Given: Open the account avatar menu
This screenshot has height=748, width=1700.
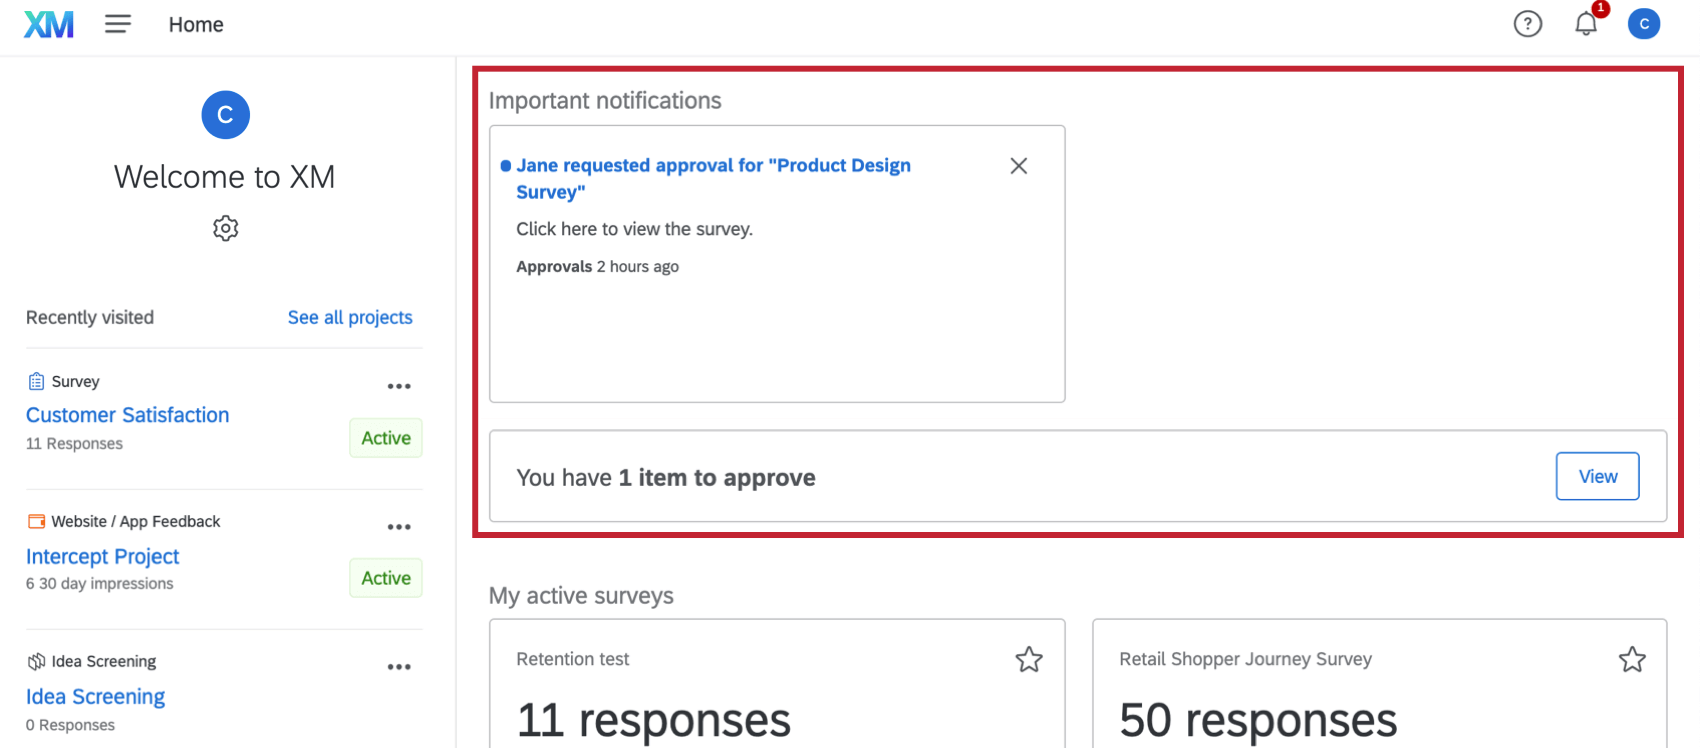Looking at the screenshot, I should [x=1643, y=24].
